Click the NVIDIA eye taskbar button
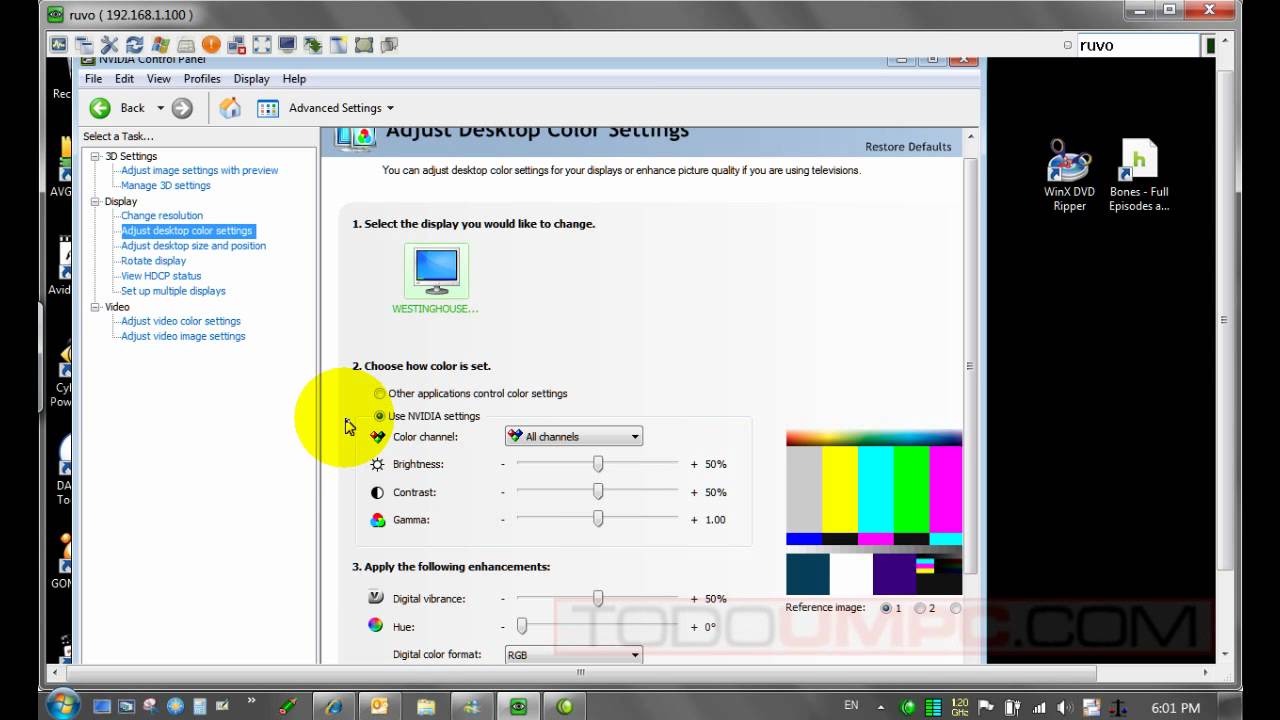Image resolution: width=1280 pixels, height=720 pixels. tap(518, 706)
